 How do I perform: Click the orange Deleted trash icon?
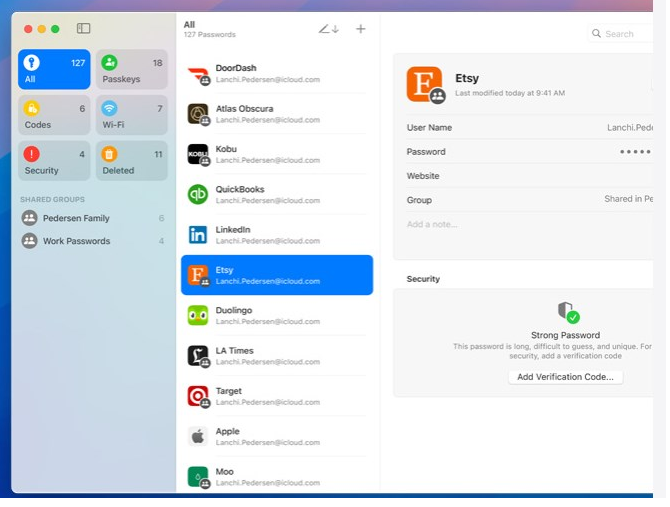pyautogui.click(x=109, y=154)
